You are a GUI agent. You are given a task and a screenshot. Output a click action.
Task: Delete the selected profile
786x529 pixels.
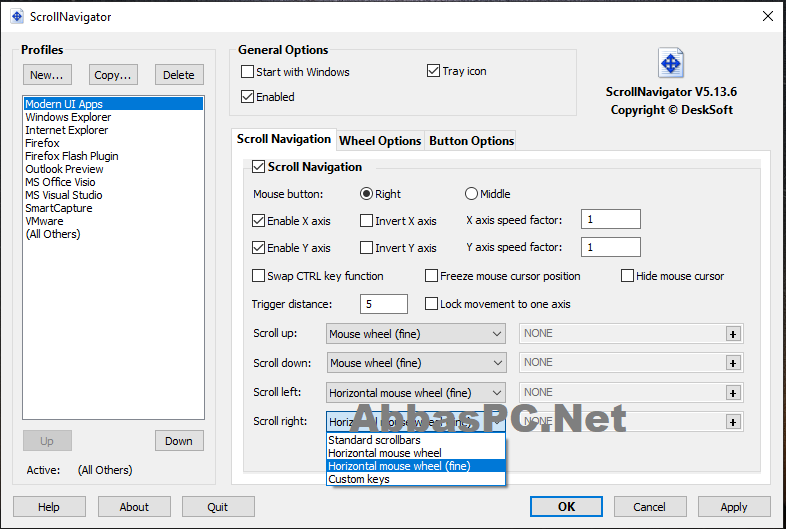pos(179,75)
